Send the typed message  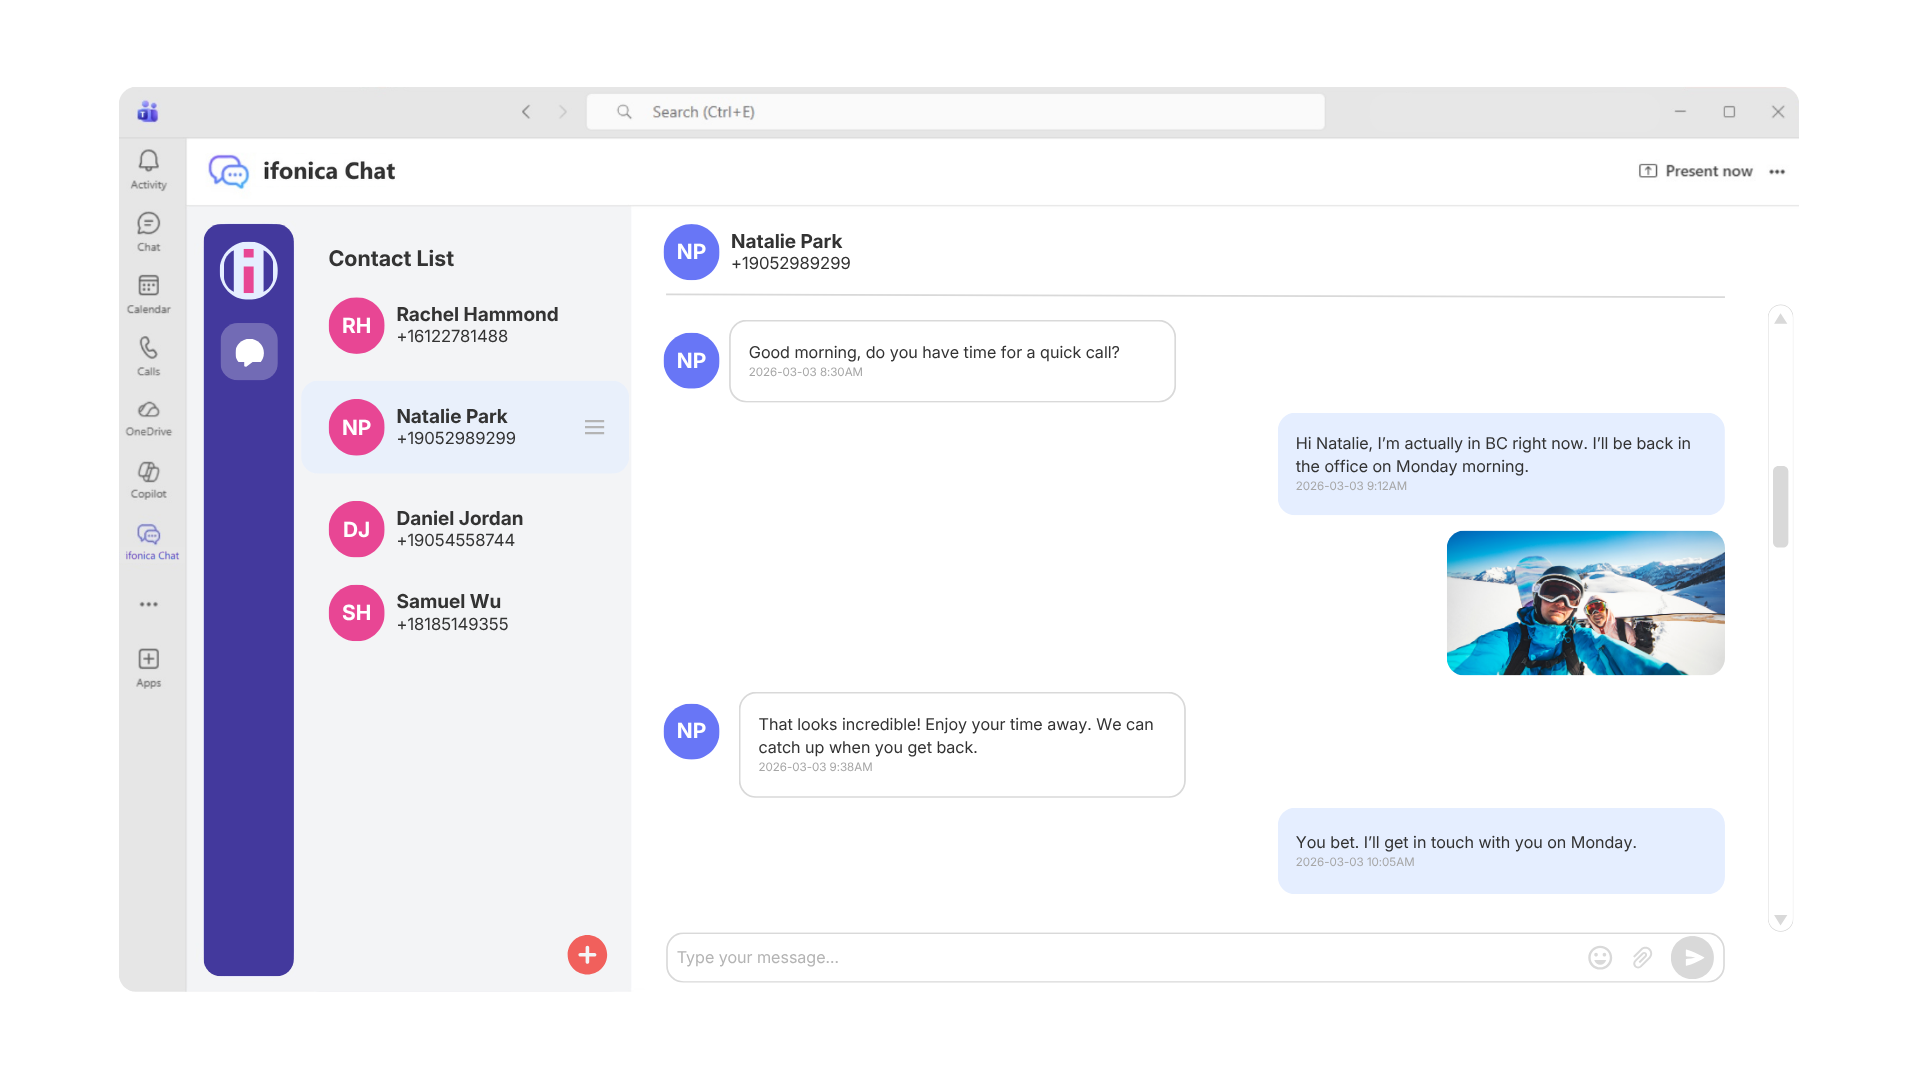[x=1694, y=957]
